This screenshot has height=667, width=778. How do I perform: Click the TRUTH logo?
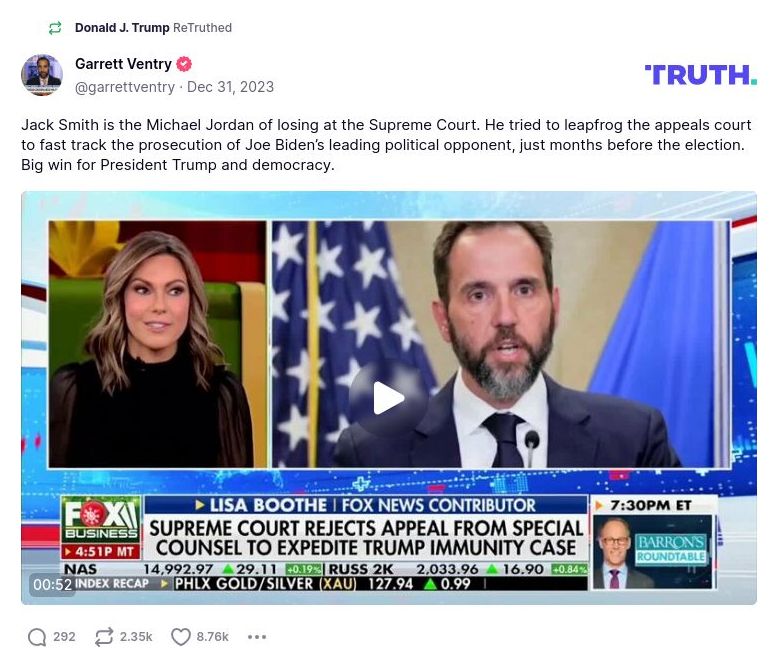701,75
